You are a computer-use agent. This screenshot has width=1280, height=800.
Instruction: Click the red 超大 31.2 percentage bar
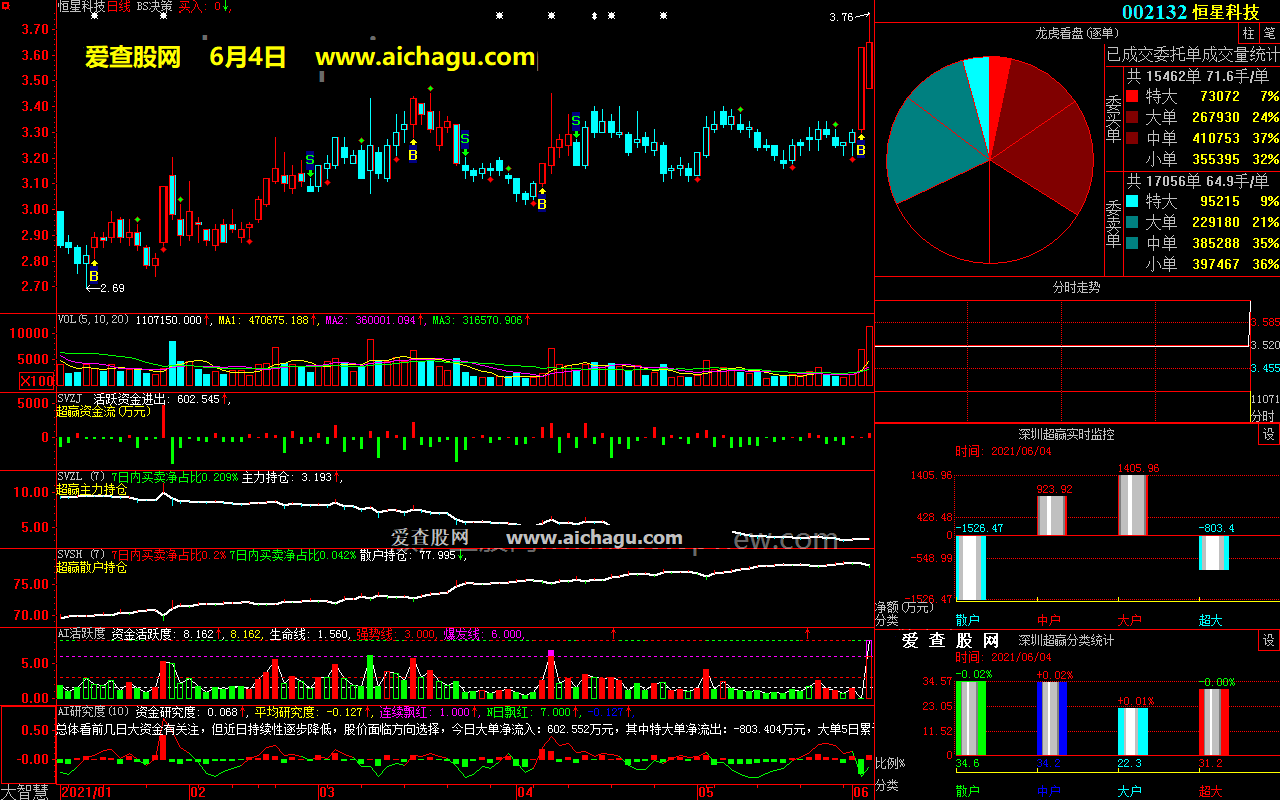pos(1214,722)
